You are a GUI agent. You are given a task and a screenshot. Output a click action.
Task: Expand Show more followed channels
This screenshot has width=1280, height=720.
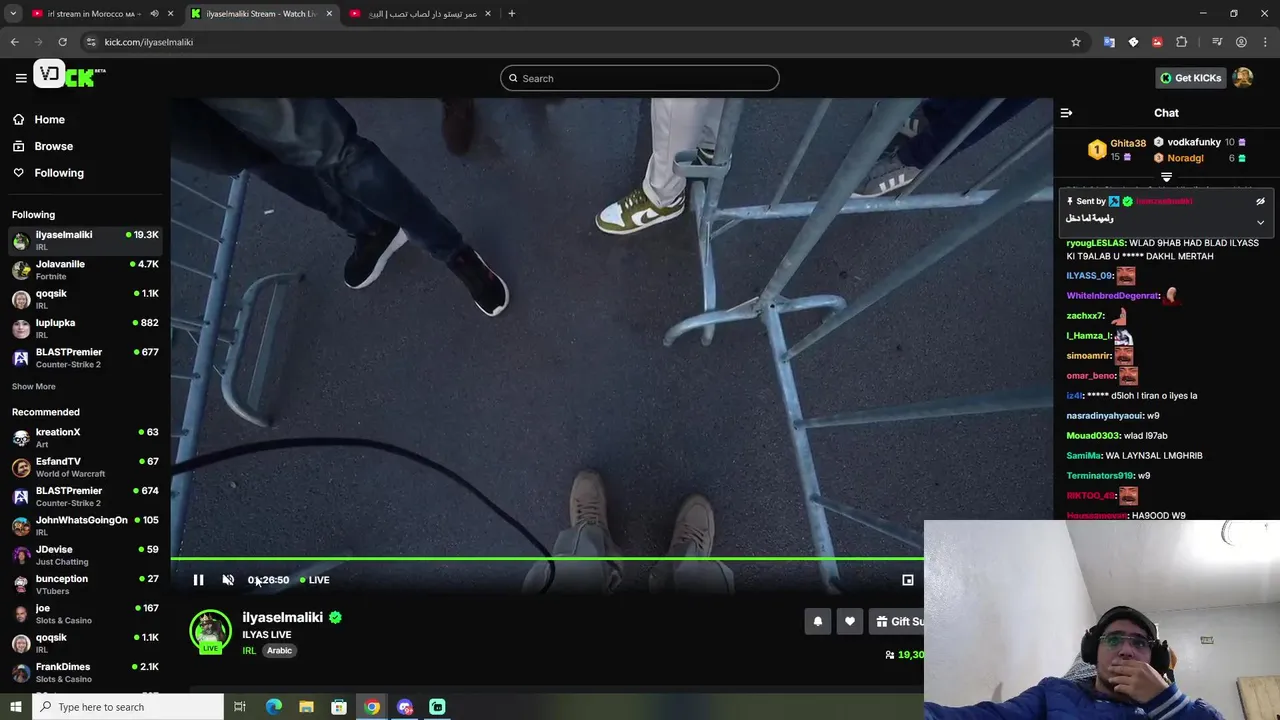pyautogui.click(x=34, y=386)
